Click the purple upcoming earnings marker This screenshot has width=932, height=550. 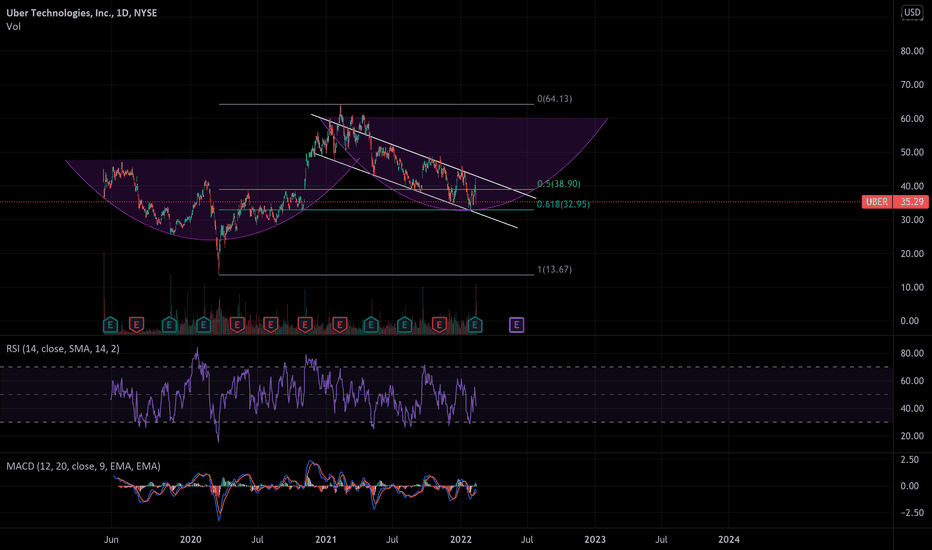pyautogui.click(x=517, y=325)
